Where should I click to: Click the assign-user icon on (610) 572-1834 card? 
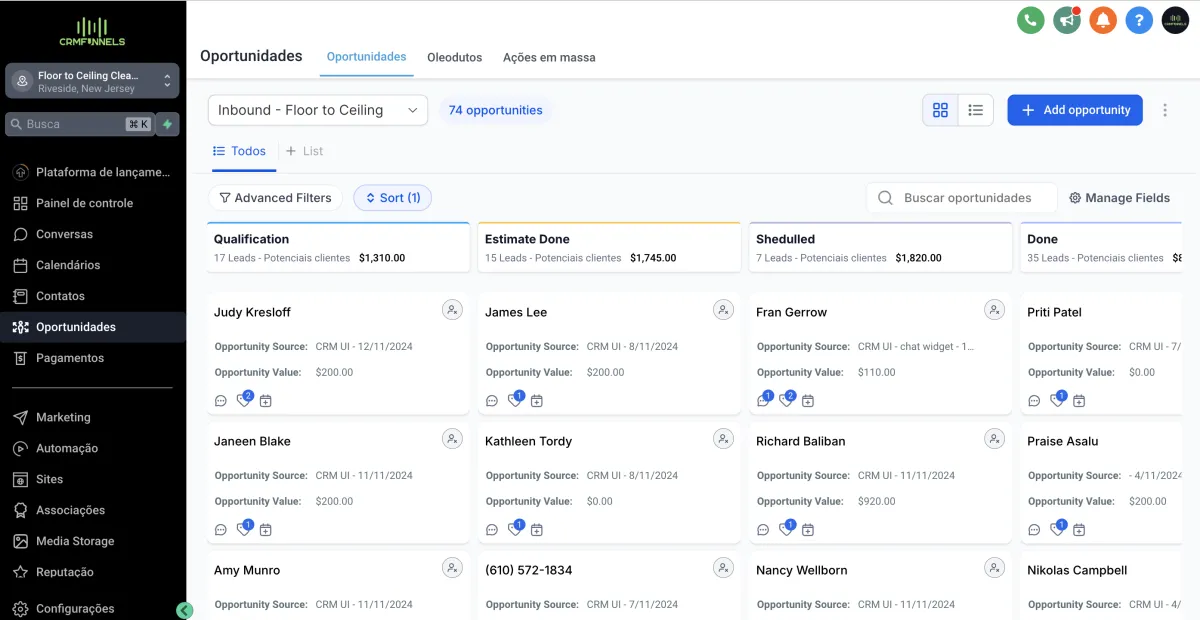(x=724, y=569)
